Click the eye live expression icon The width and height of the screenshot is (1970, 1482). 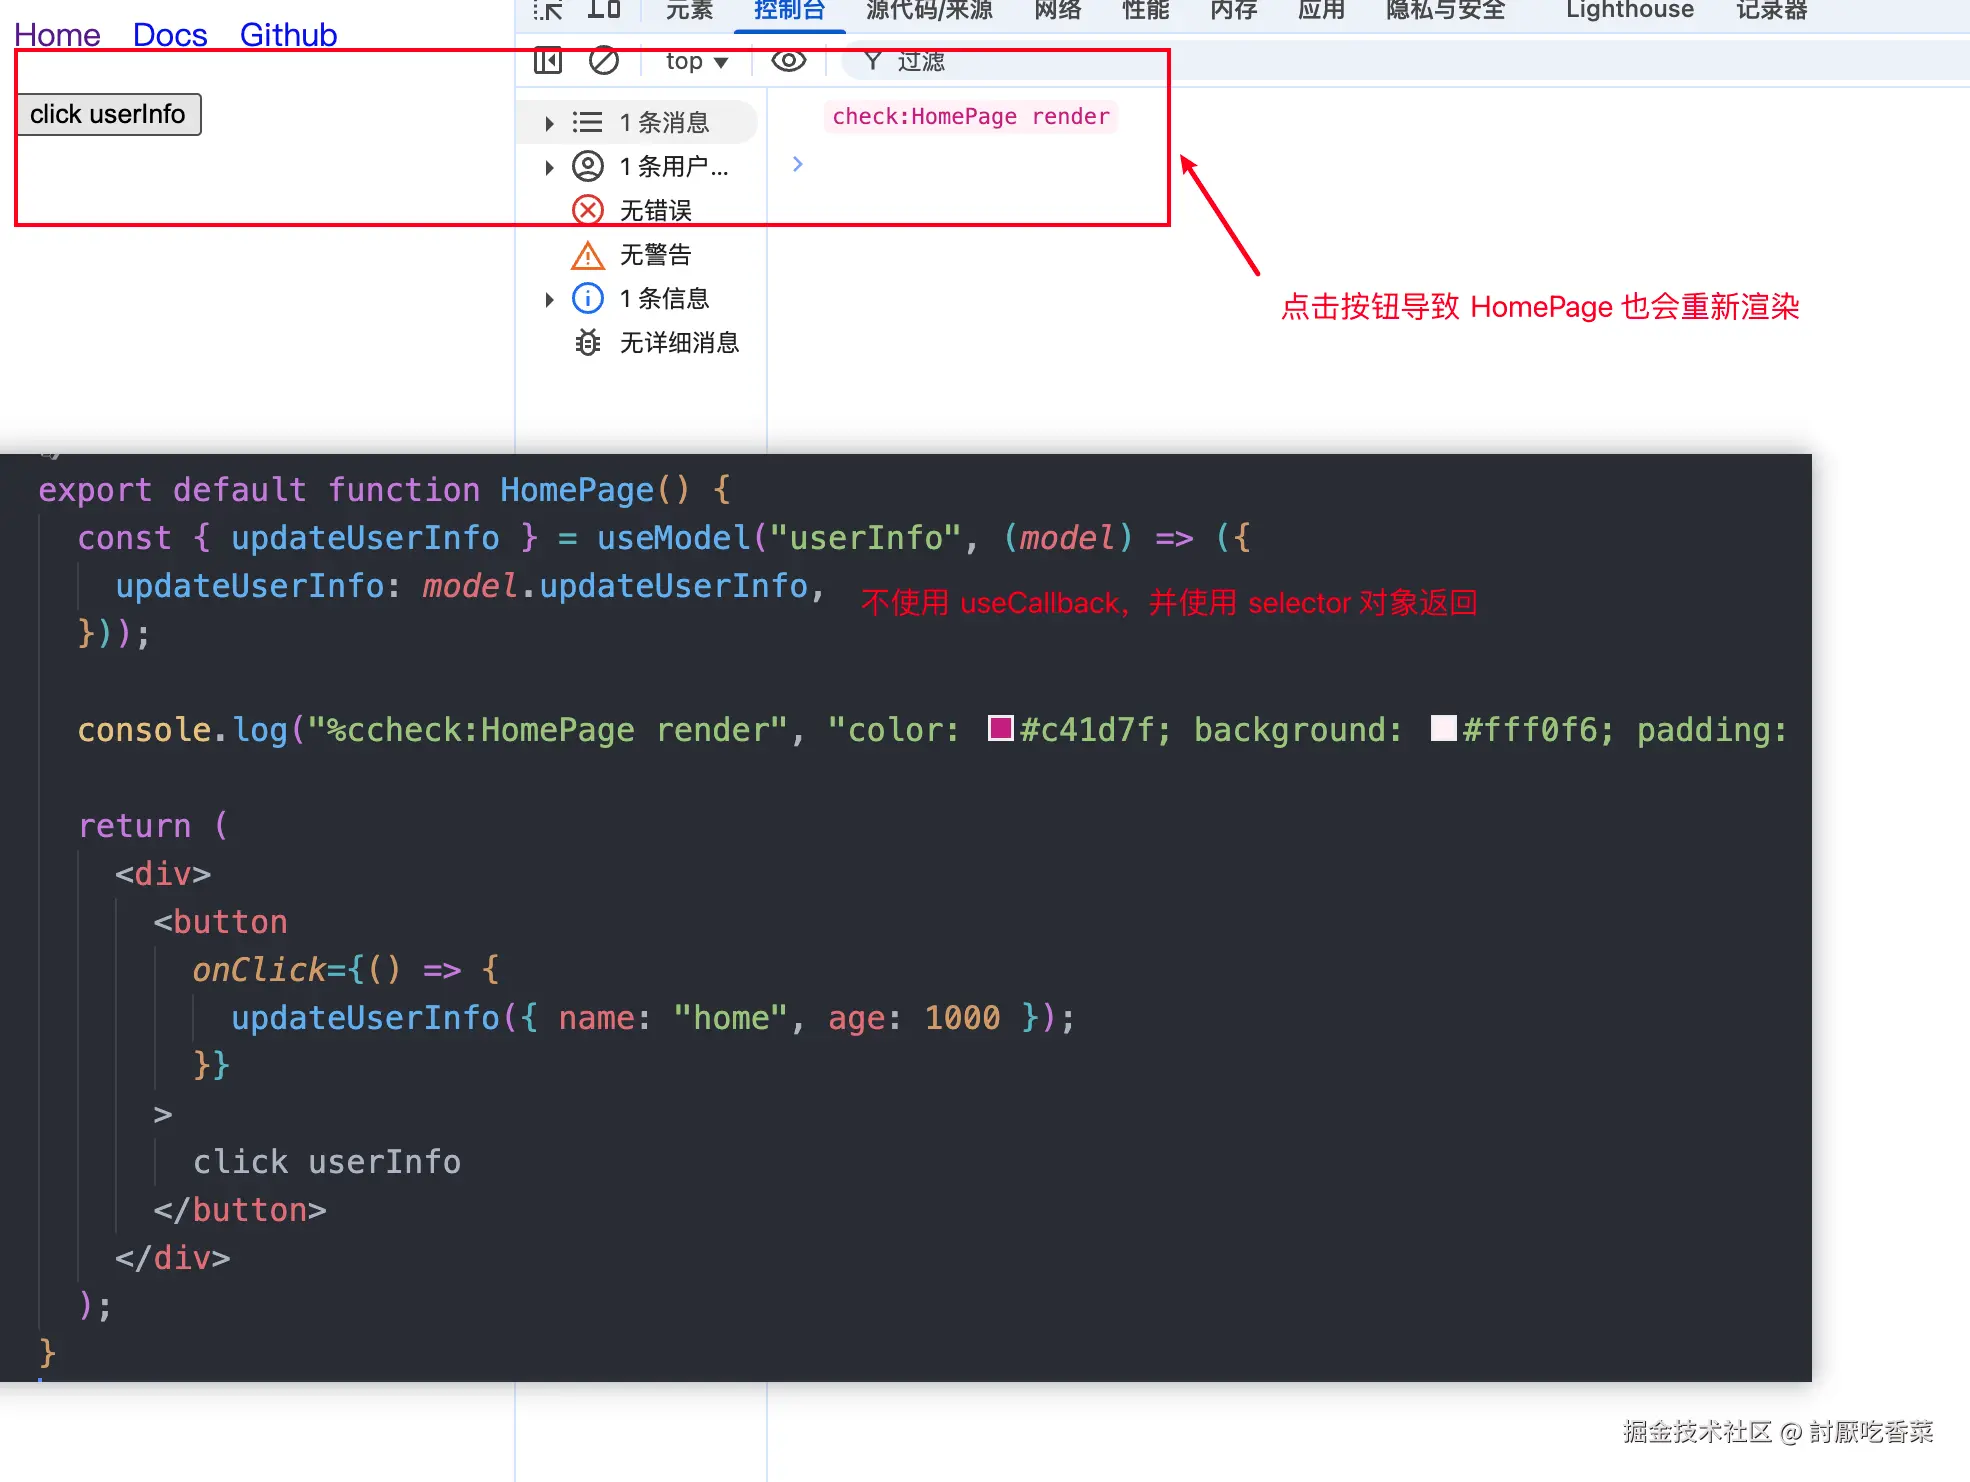point(788,61)
